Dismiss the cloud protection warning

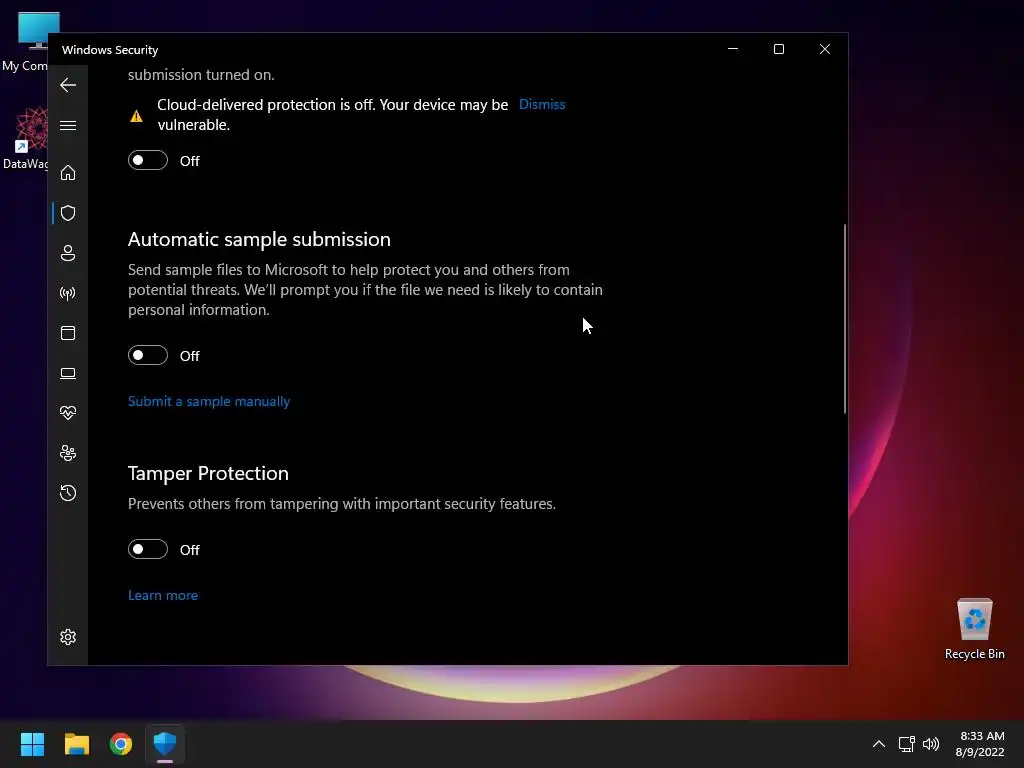coord(542,104)
